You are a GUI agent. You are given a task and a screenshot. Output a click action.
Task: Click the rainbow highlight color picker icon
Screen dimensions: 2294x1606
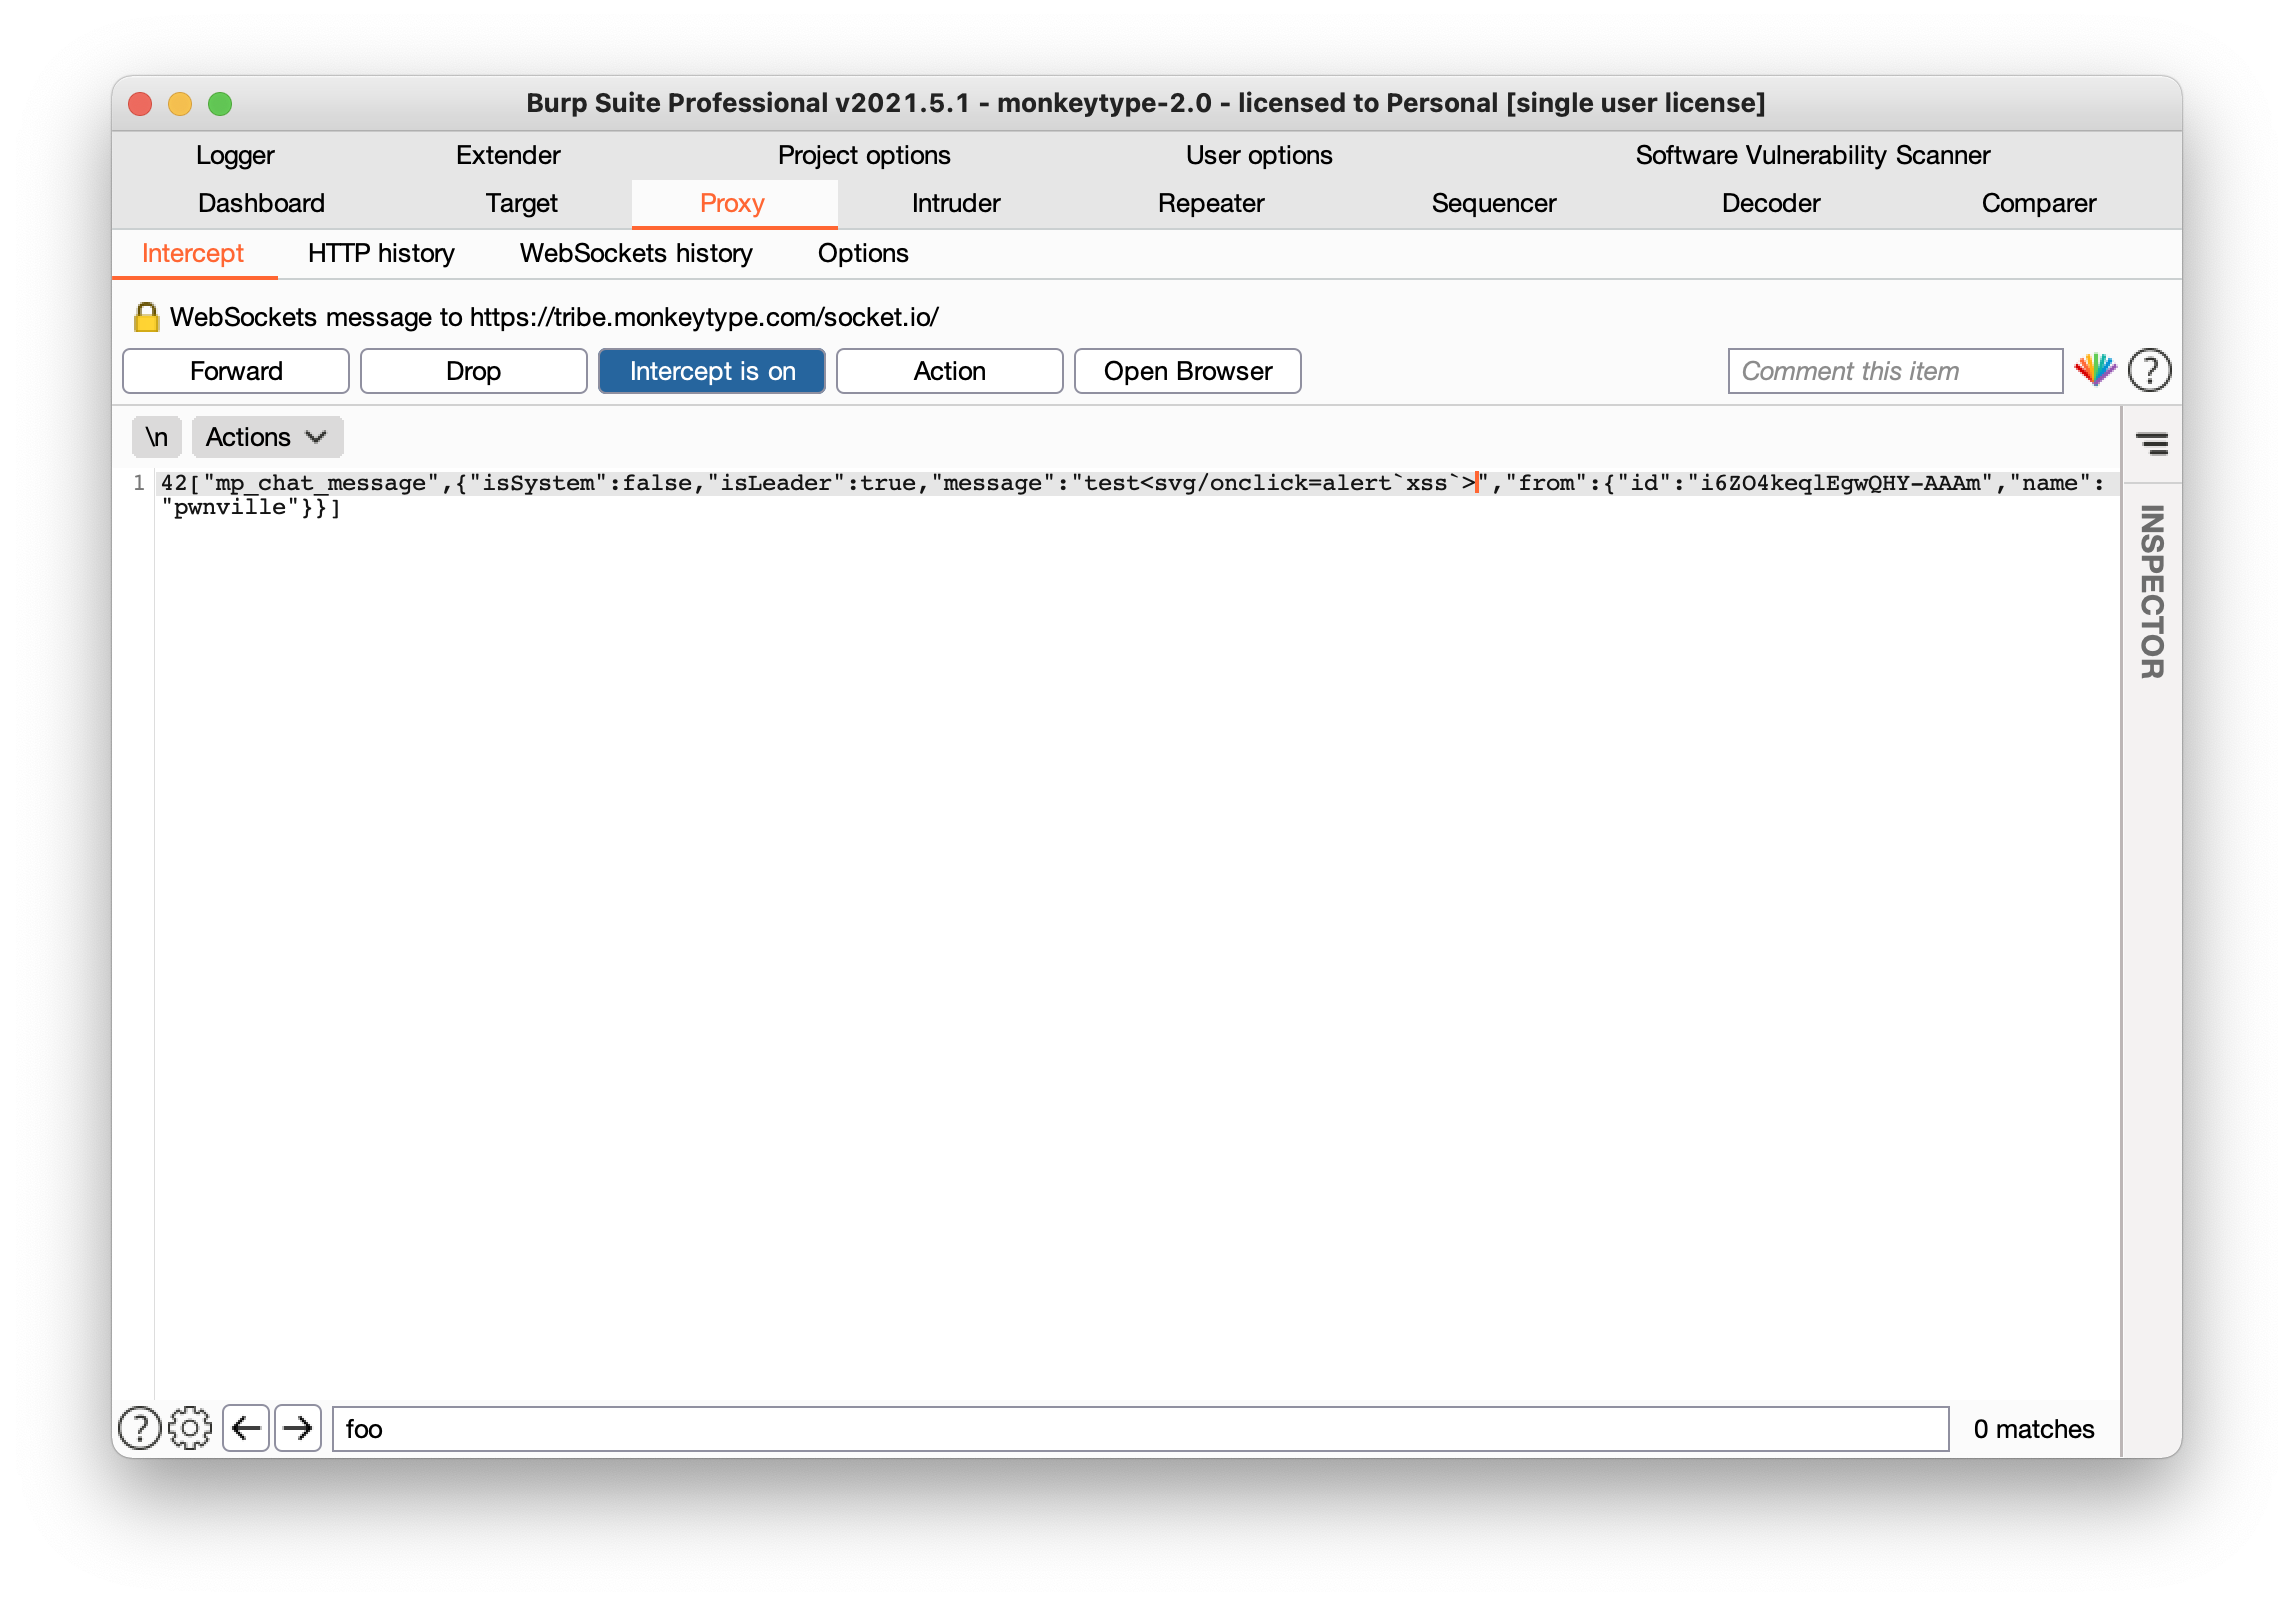[2095, 370]
